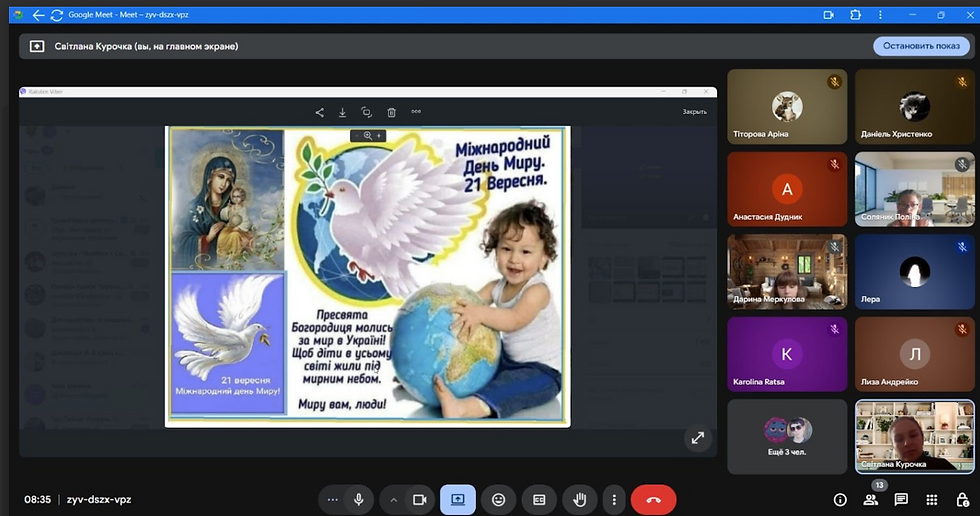The image size is (980, 516).
Task: Open the title bar three-dot menu
Action: click(880, 15)
